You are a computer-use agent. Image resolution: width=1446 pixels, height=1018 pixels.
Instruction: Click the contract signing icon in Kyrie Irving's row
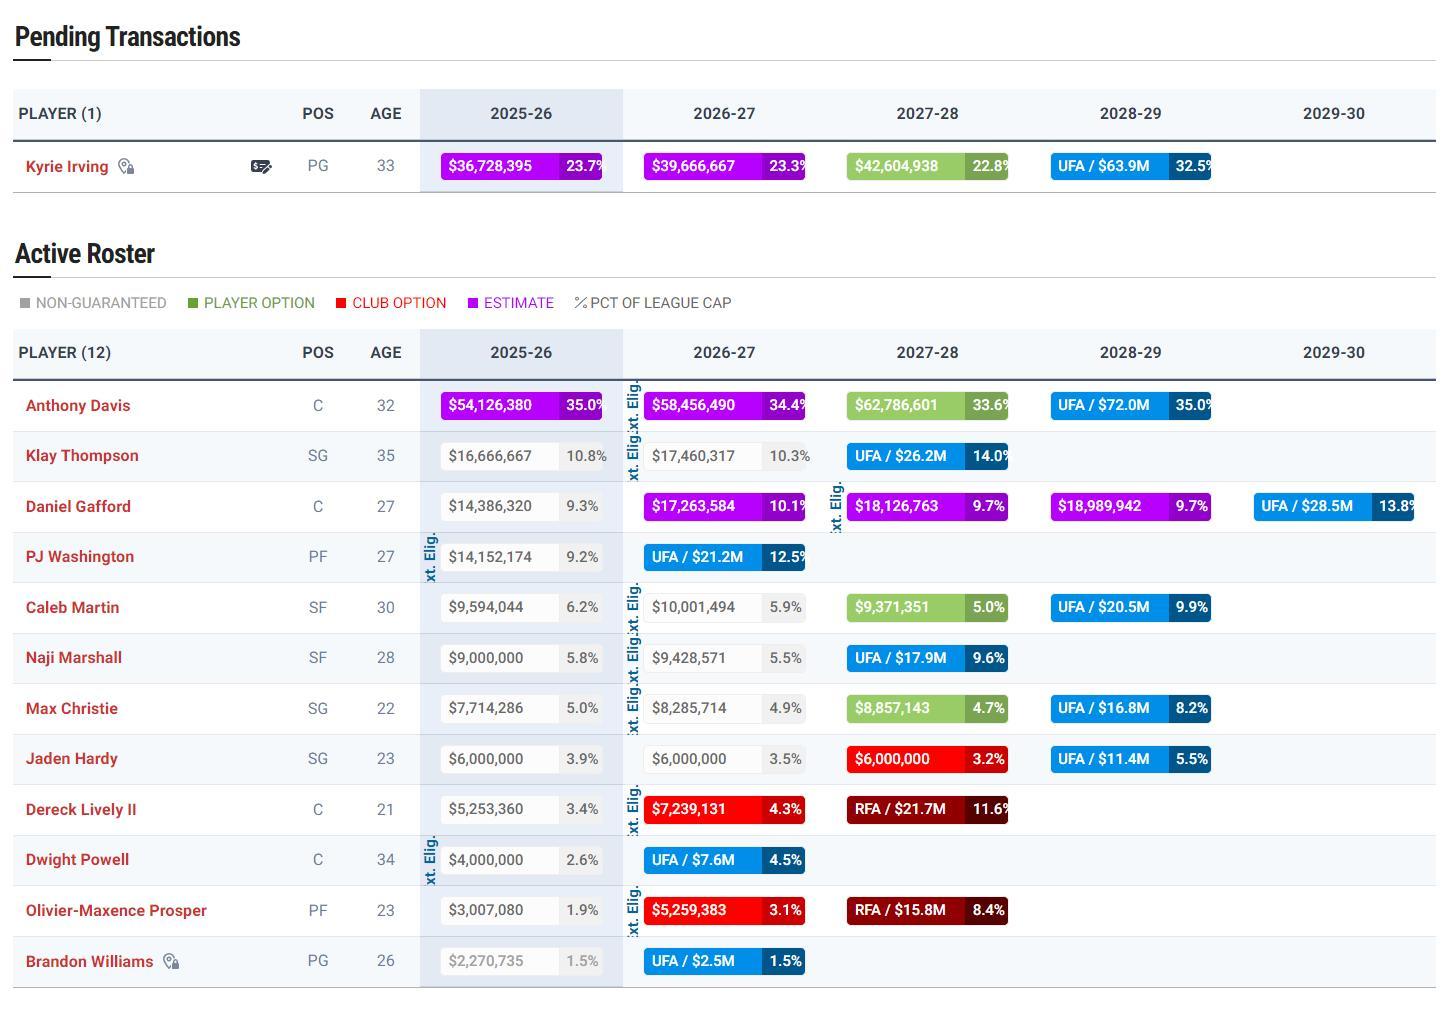point(261,167)
